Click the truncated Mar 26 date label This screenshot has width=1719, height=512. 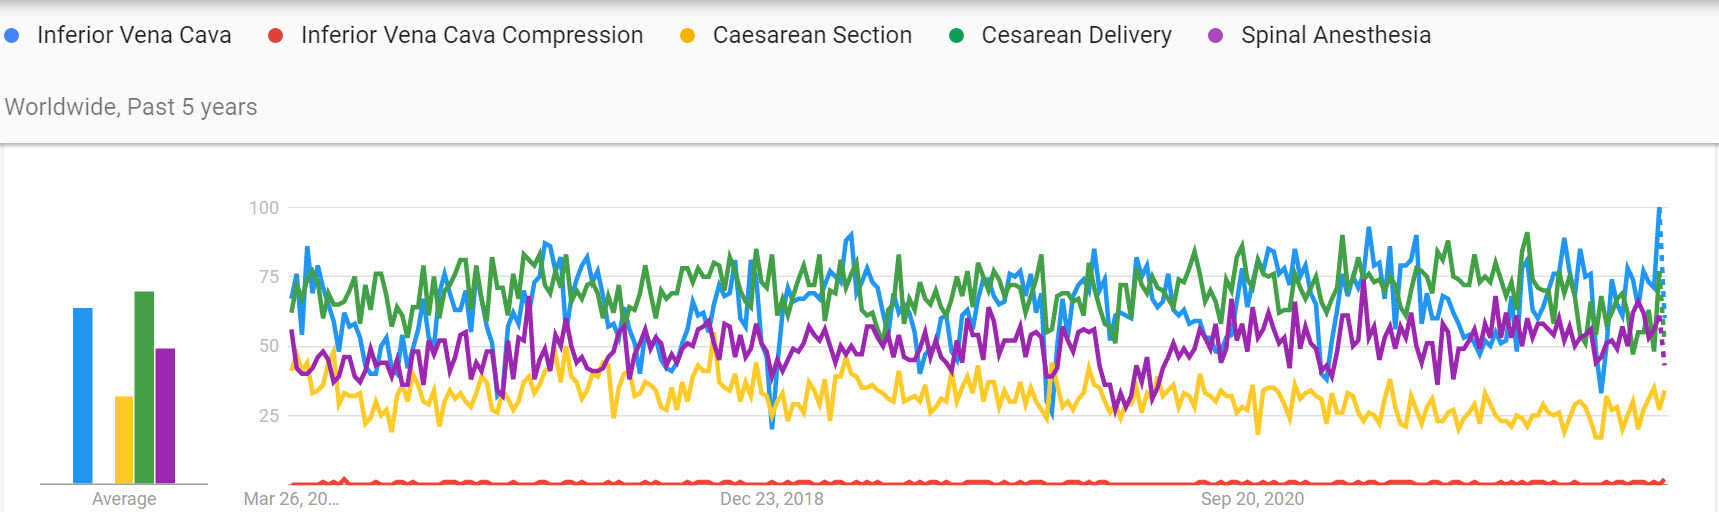pyautogui.click(x=291, y=499)
